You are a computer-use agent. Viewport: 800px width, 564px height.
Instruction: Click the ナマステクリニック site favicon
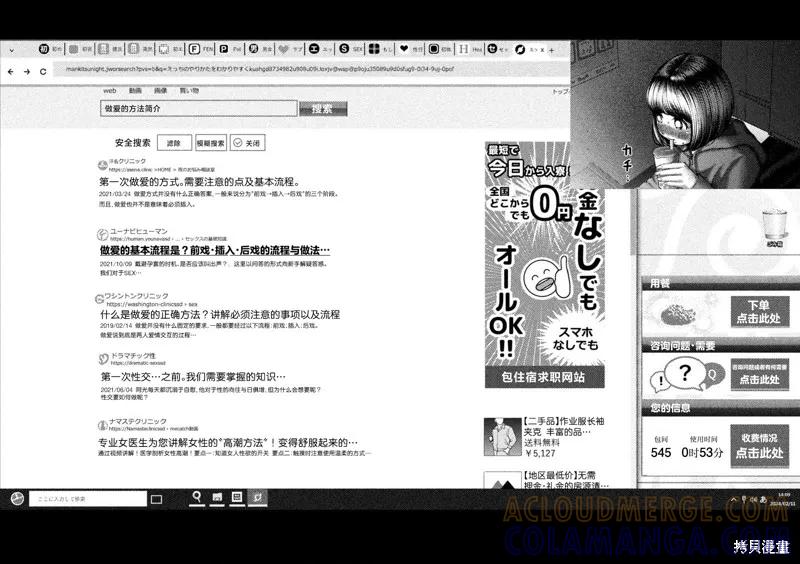click(103, 425)
